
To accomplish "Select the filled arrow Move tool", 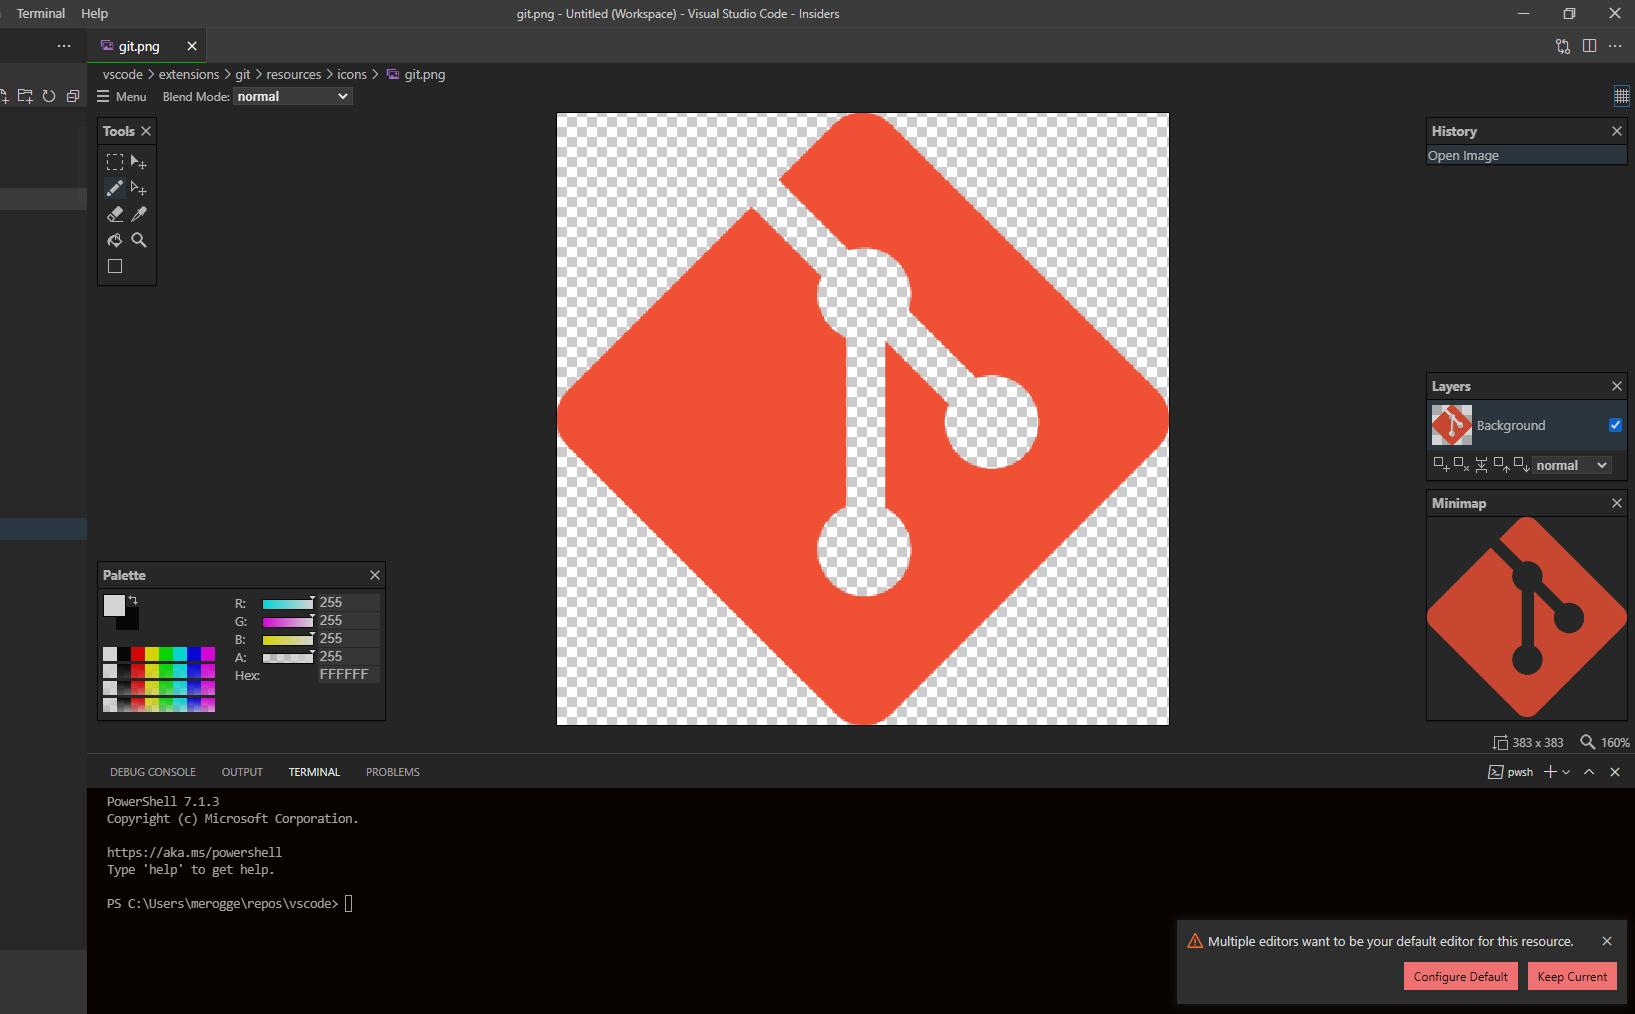I will point(139,162).
